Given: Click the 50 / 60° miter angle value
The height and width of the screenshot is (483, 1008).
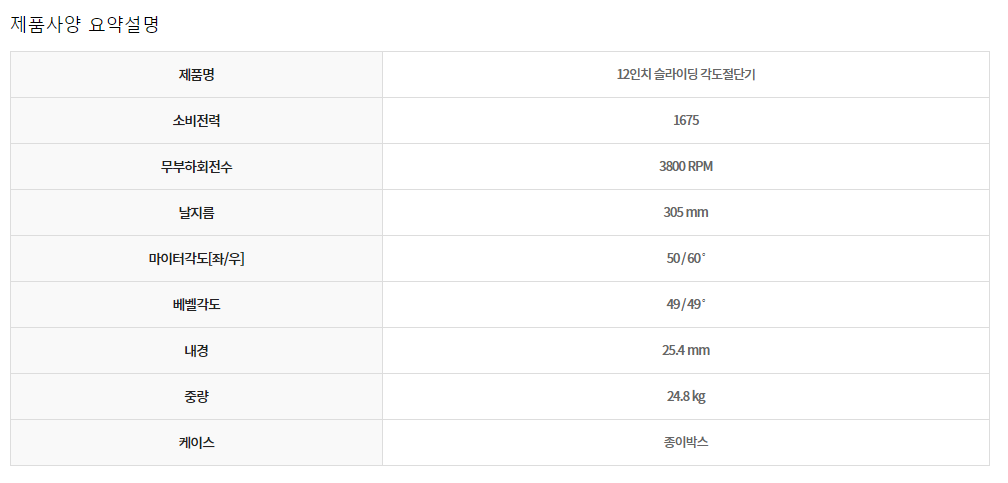Looking at the screenshot, I should point(685,259).
